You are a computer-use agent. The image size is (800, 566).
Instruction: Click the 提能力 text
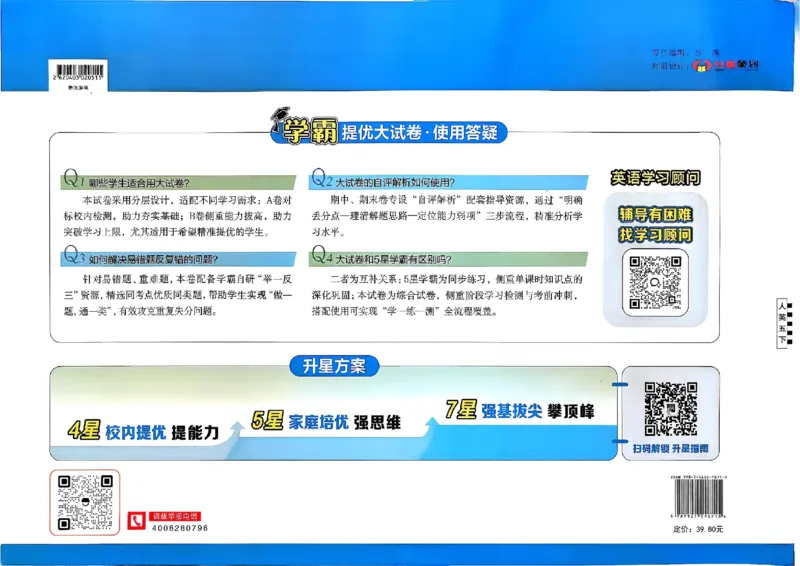point(195,433)
